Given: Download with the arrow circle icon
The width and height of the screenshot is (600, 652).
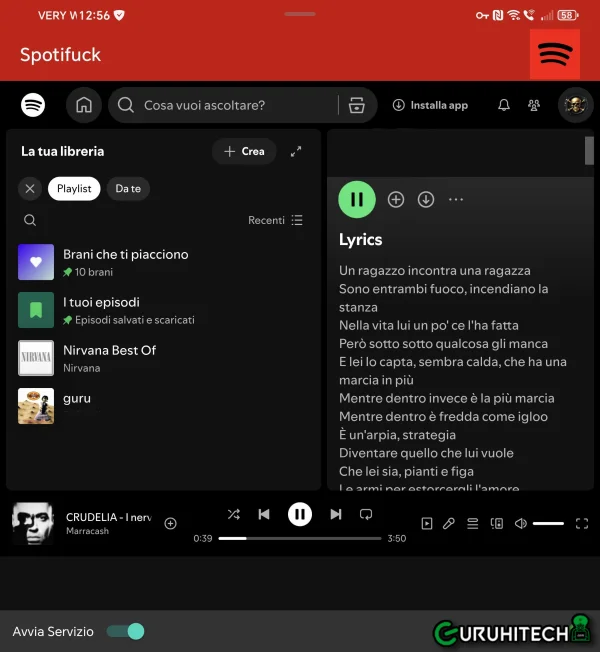Looking at the screenshot, I should (426, 200).
